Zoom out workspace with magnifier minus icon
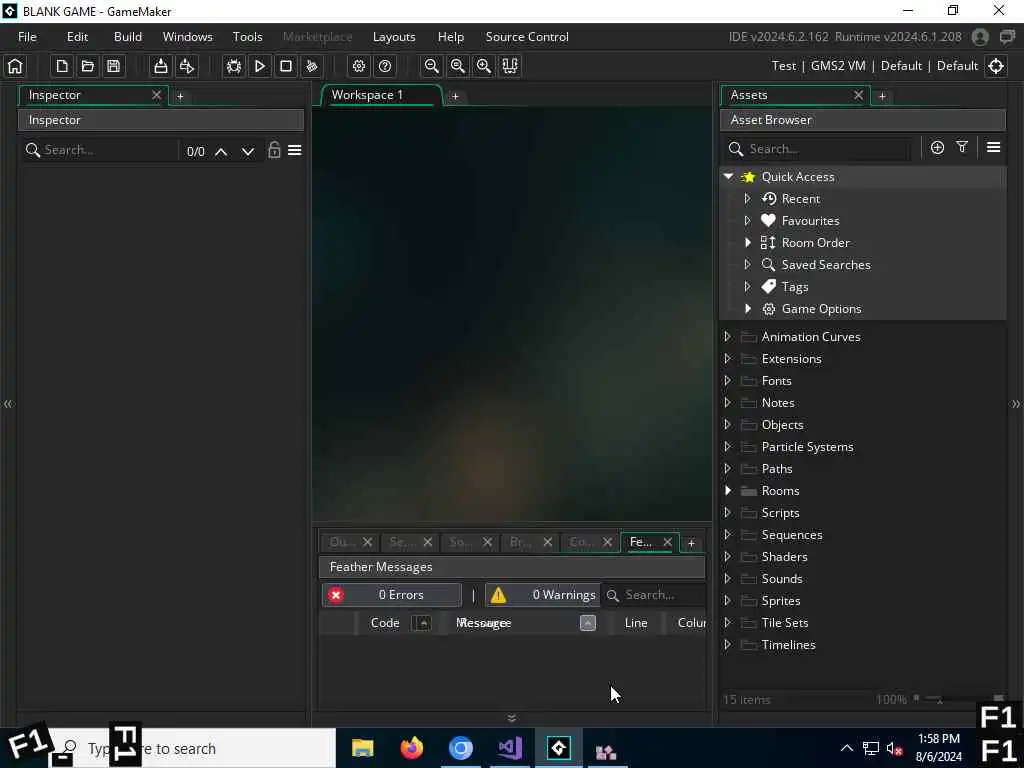Screen dimensions: 1024x768 pyautogui.click(x=432, y=66)
